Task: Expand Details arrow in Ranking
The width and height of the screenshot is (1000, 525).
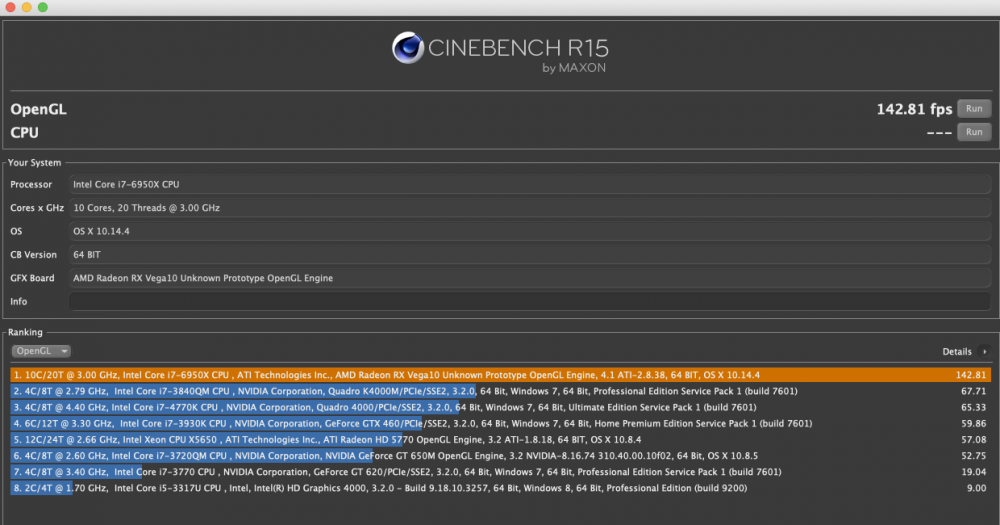Action: 984,351
